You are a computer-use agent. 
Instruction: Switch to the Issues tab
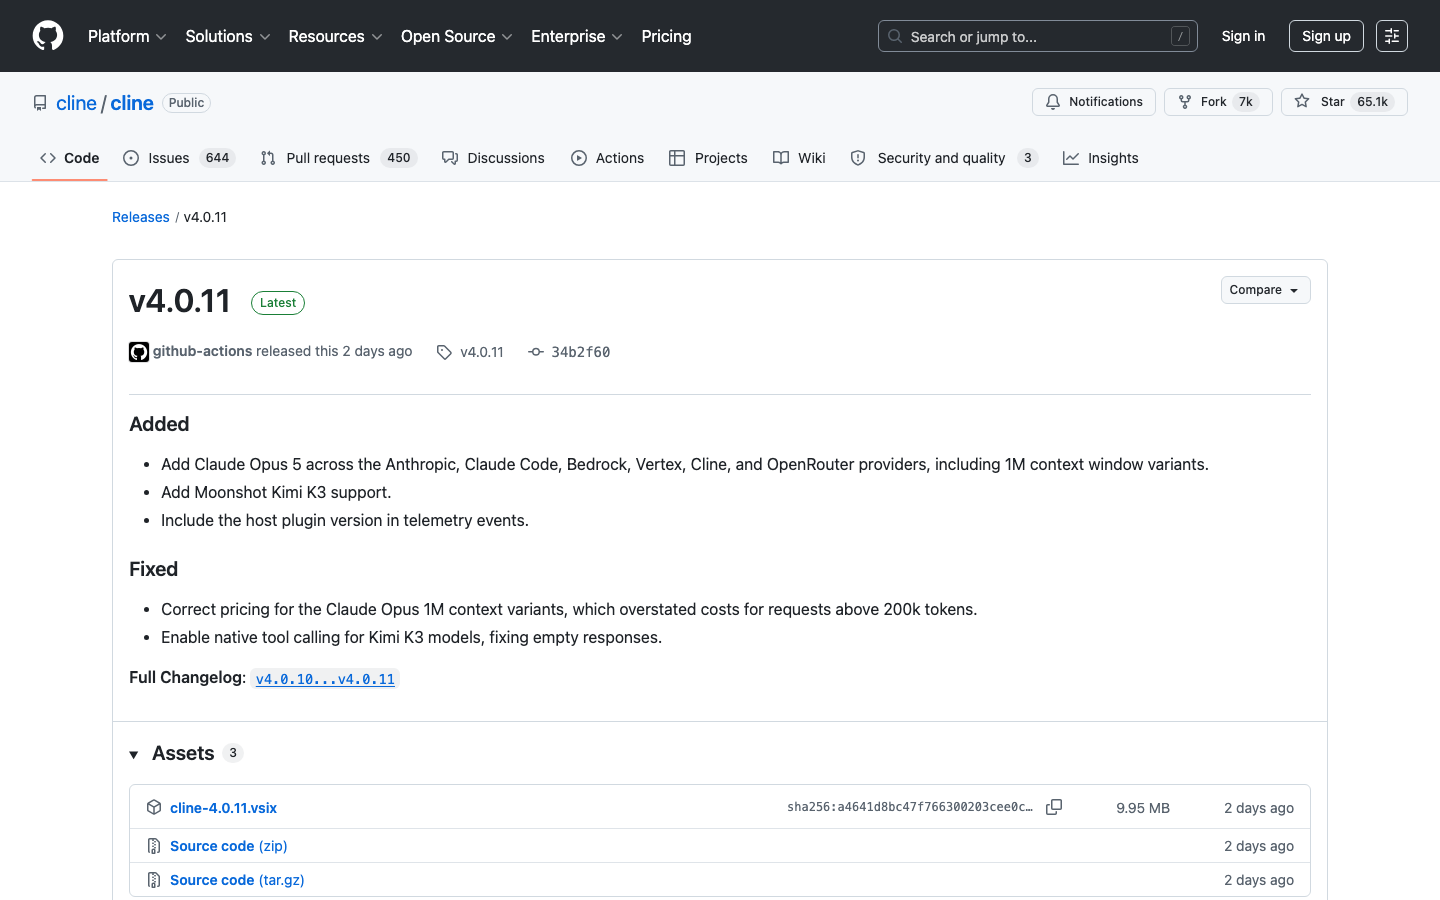tap(179, 158)
